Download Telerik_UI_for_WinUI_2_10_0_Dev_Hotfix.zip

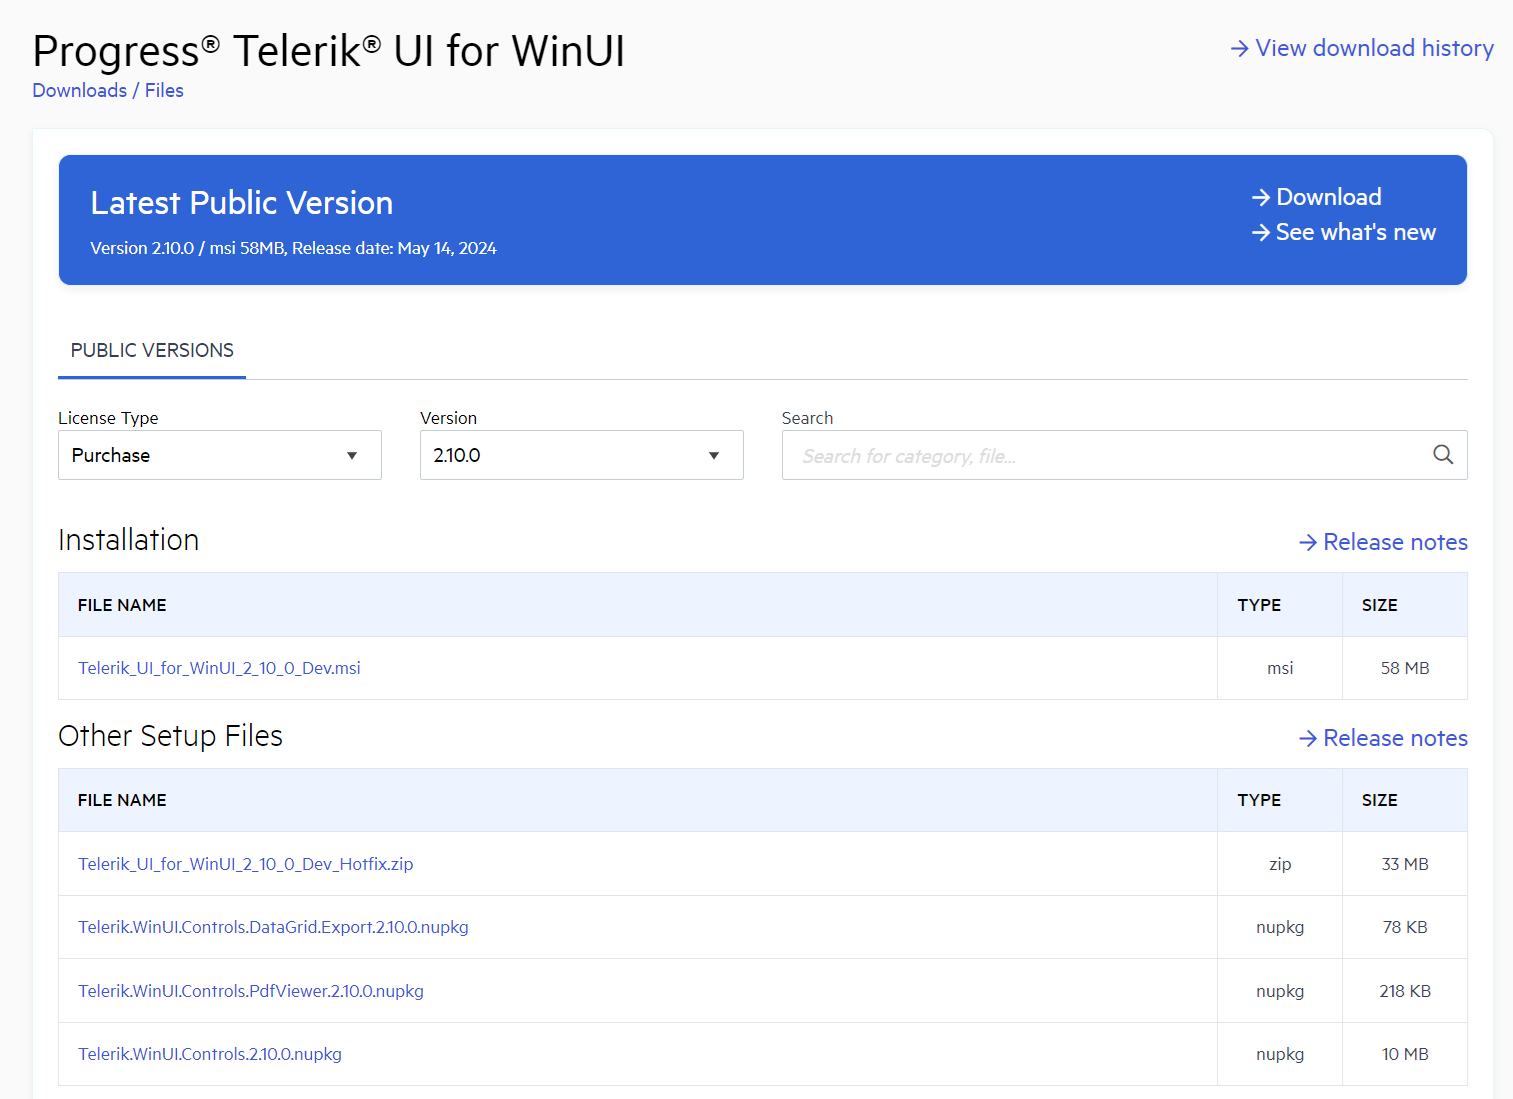[245, 864]
